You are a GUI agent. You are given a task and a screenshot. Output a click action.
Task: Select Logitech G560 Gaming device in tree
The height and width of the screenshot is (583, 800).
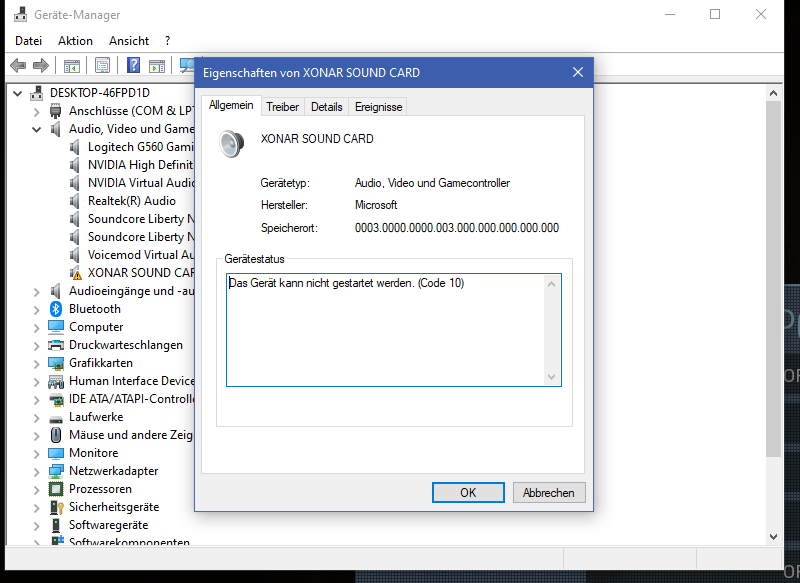(x=140, y=147)
